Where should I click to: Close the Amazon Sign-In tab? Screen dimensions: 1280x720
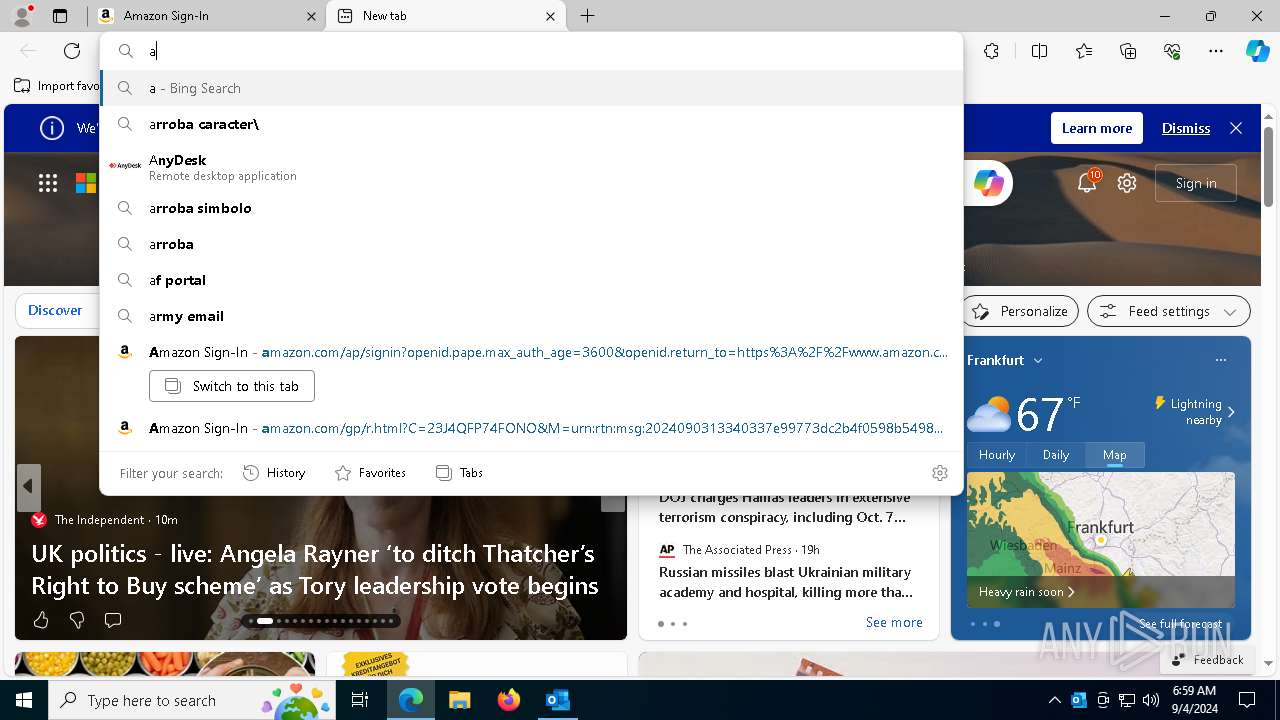(310, 16)
